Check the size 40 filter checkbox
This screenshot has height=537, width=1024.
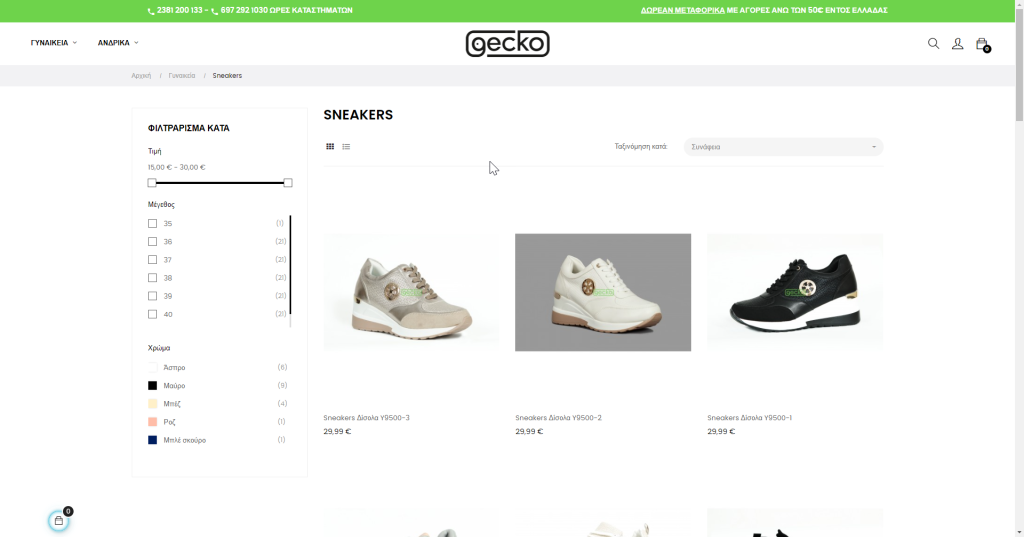152,314
